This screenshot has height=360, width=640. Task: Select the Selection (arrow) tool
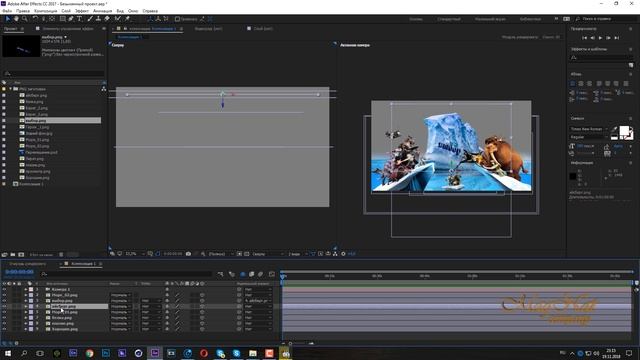pos(8,19)
